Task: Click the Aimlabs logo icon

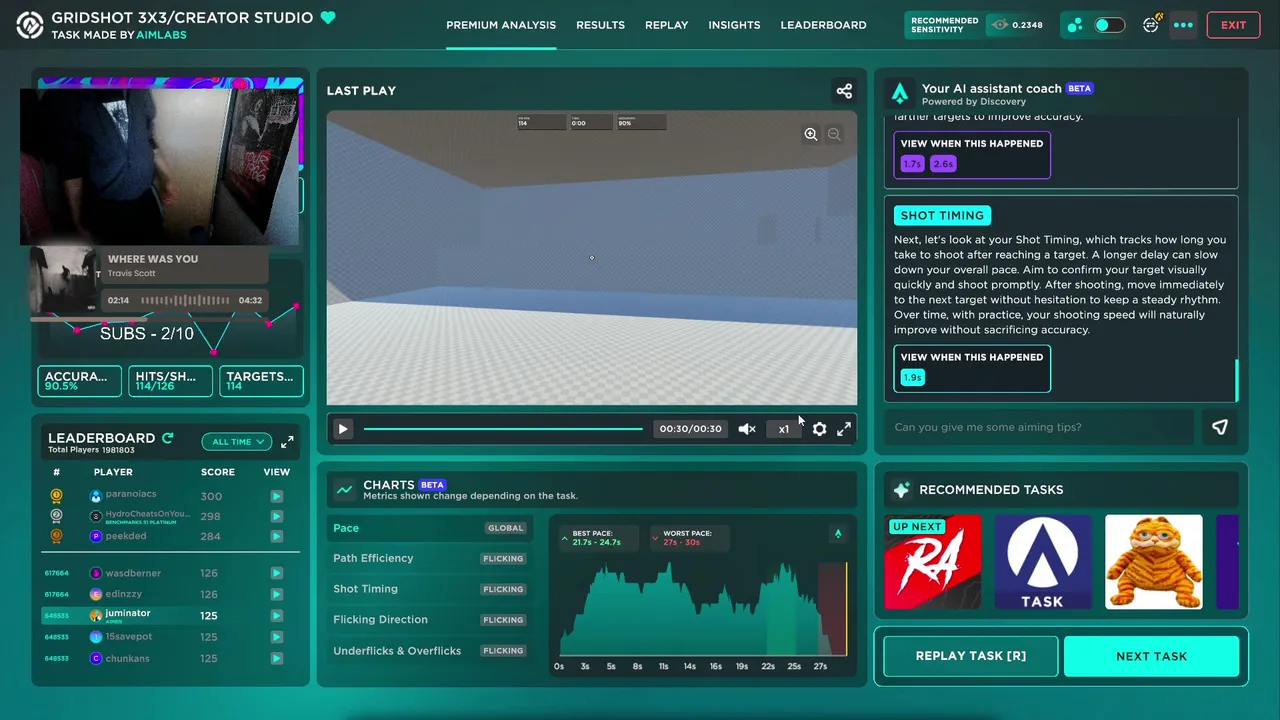Action: click(30, 26)
